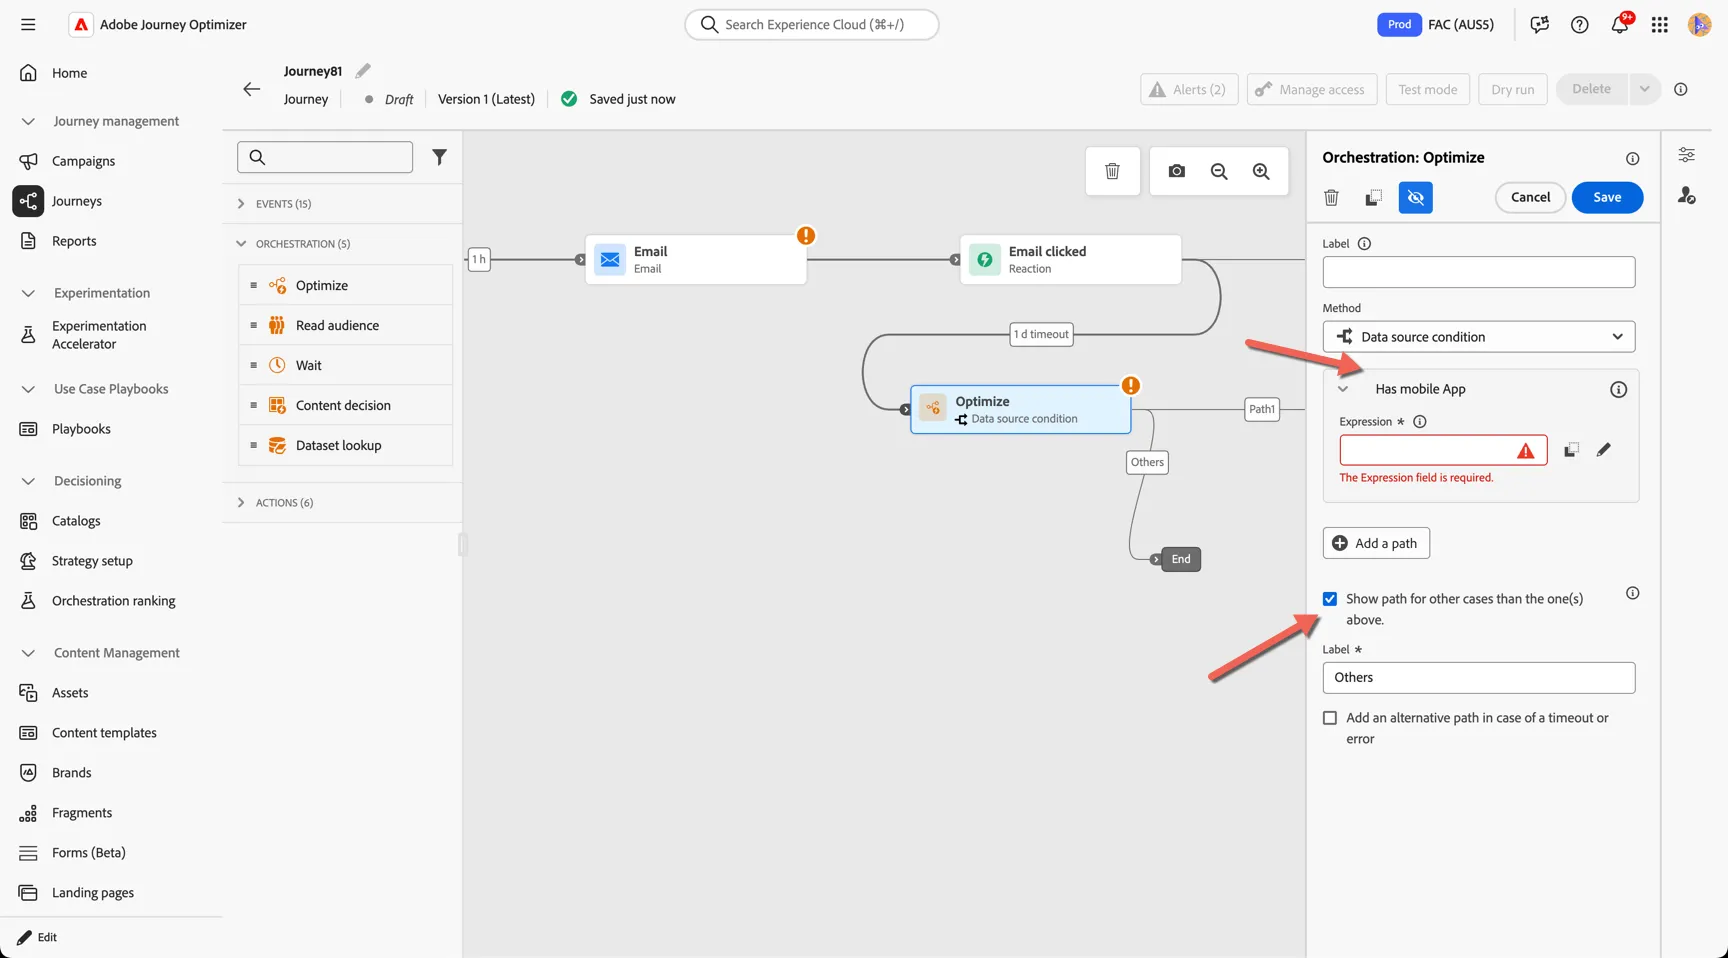Open the Method Data source condition dropdown
This screenshot has width=1728, height=958.
(1478, 337)
